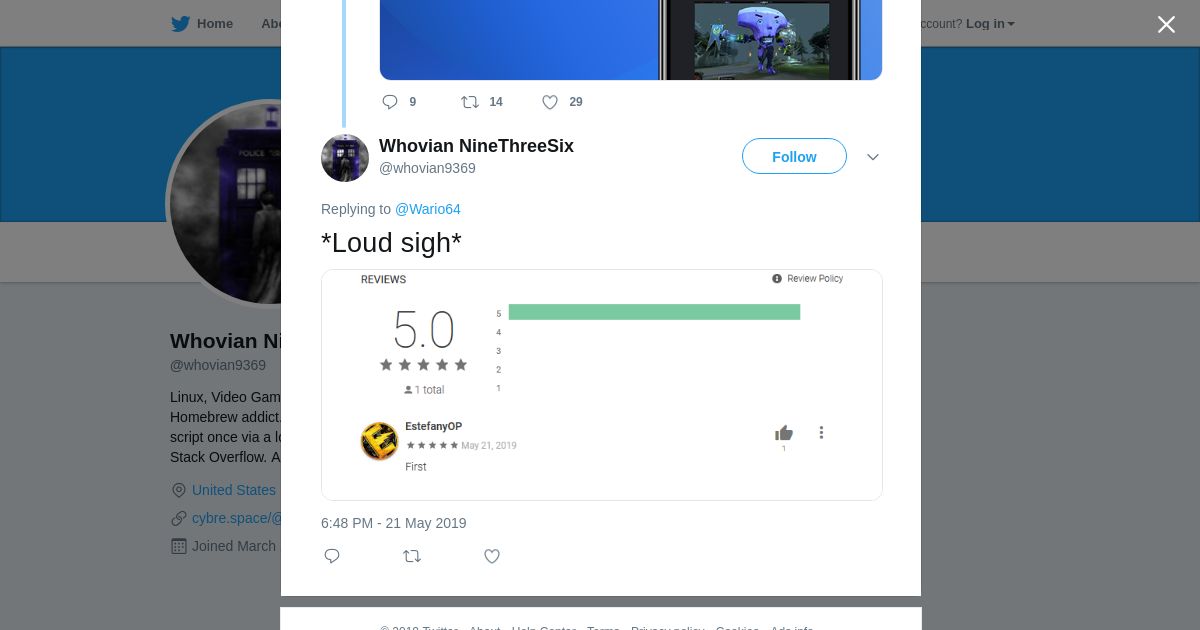Expand the Log in dropdown caret
The width and height of the screenshot is (1200, 630).
tap(1011, 24)
